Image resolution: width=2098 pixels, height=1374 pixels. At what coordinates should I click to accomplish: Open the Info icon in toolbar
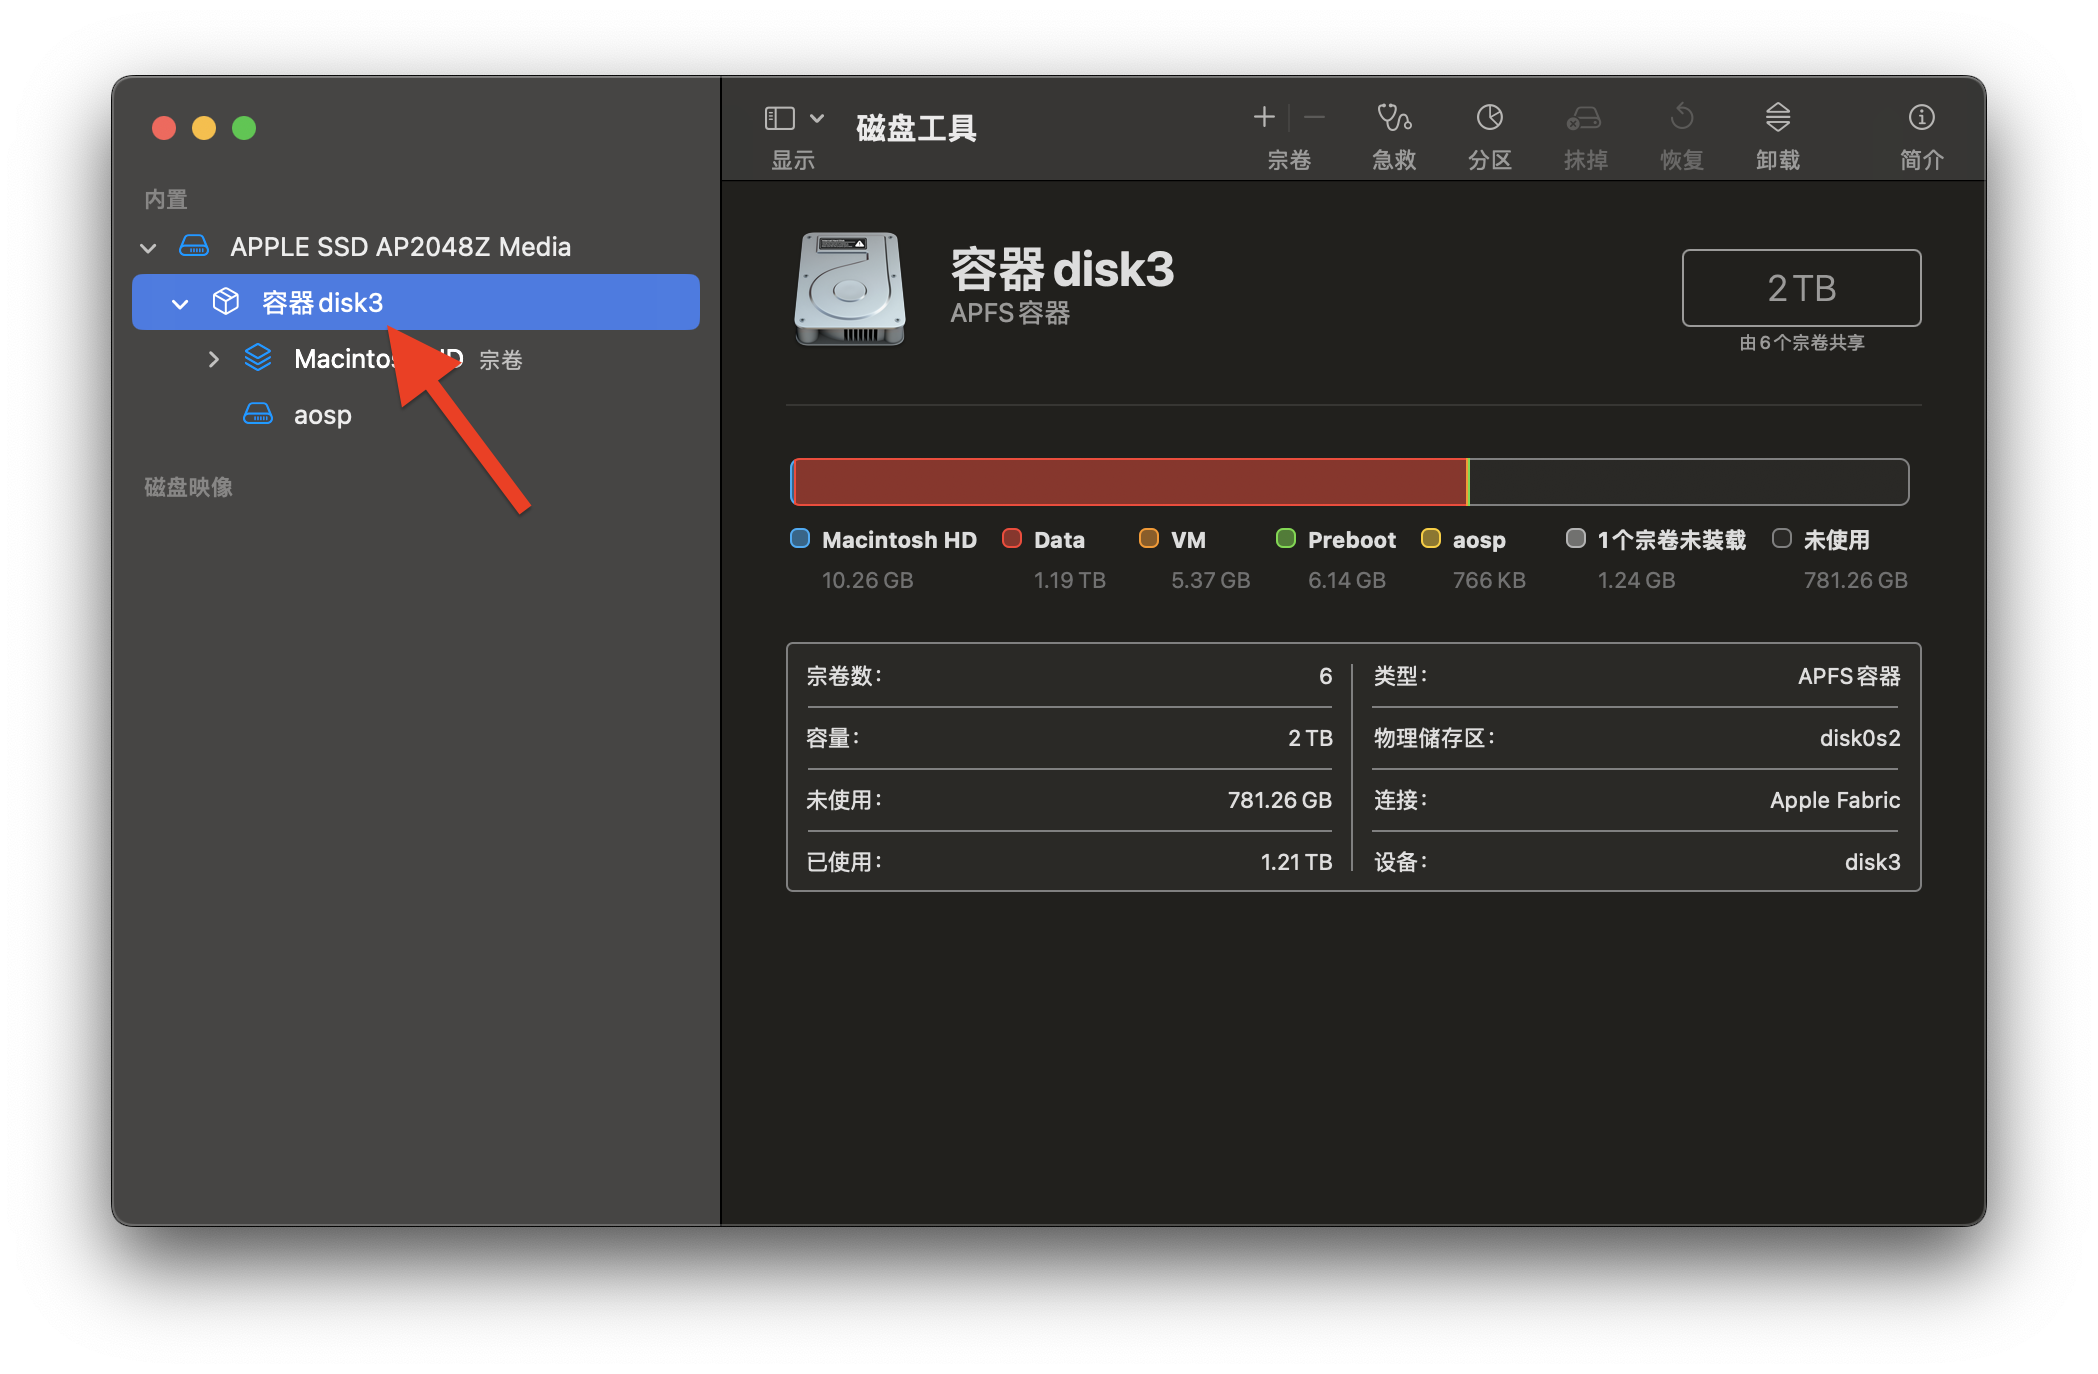point(1921,118)
